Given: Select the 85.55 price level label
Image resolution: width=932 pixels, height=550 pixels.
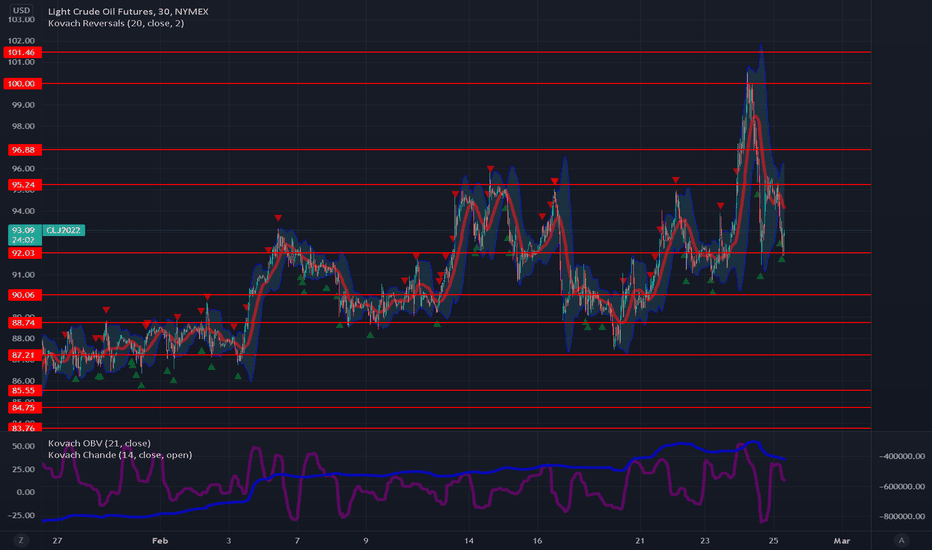Looking at the screenshot, I should pos(24,391).
